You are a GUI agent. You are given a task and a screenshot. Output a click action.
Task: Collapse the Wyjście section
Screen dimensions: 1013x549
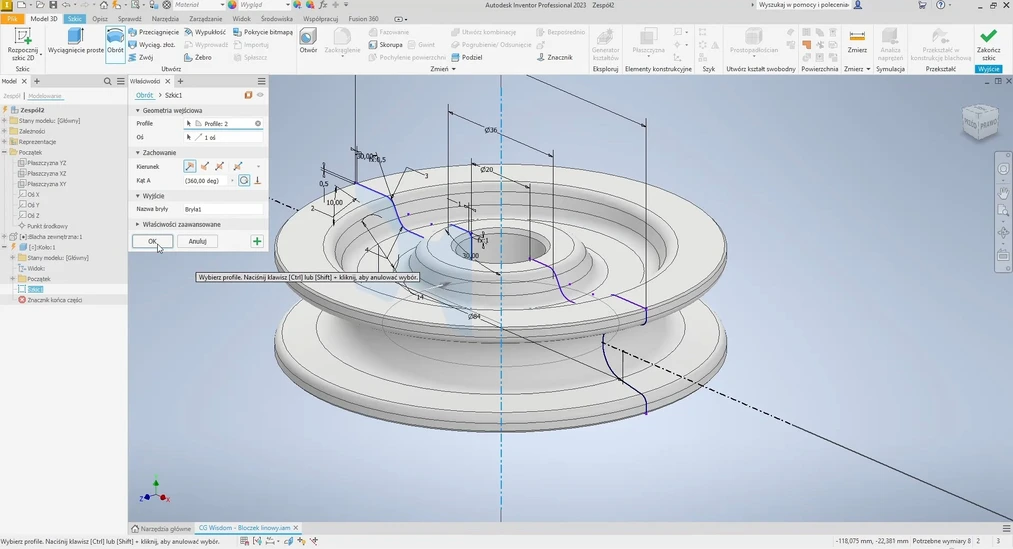coord(138,196)
